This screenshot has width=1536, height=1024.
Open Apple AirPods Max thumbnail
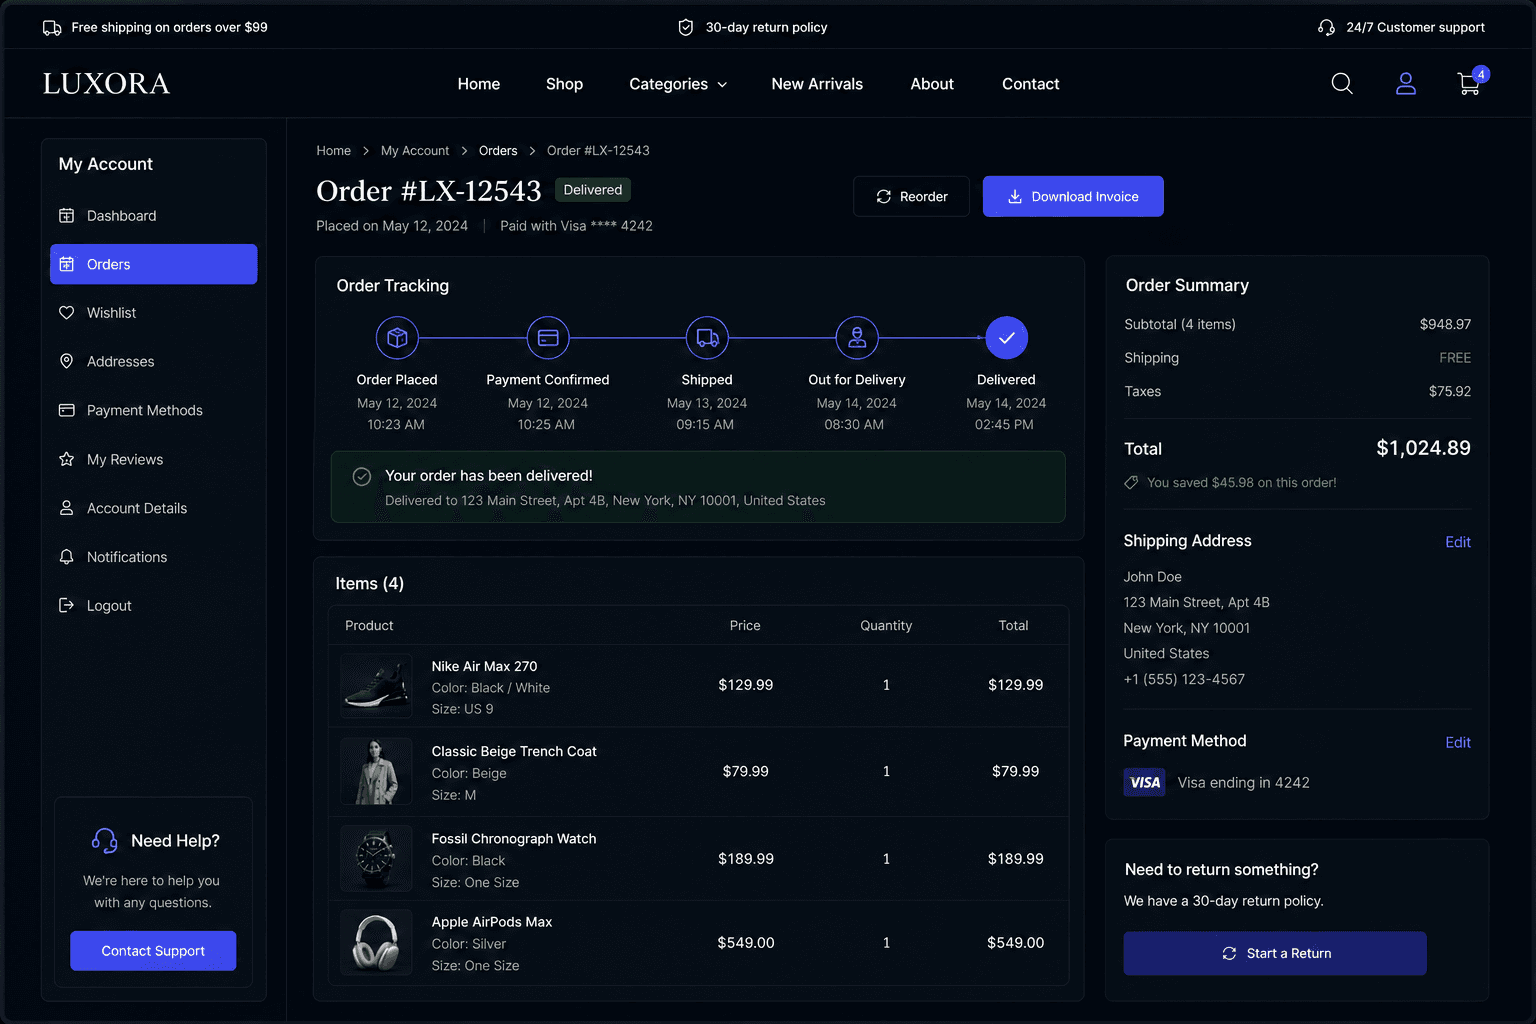pos(376,942)
